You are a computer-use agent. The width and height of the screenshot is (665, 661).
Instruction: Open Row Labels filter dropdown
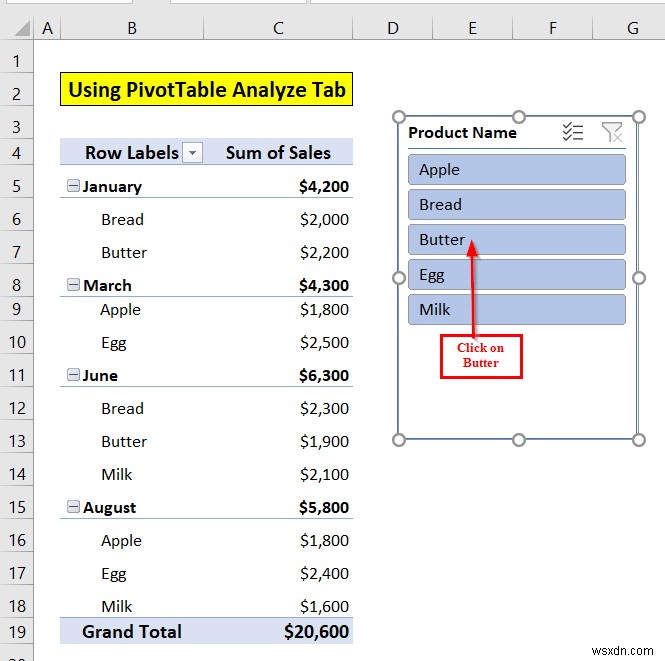193,153
